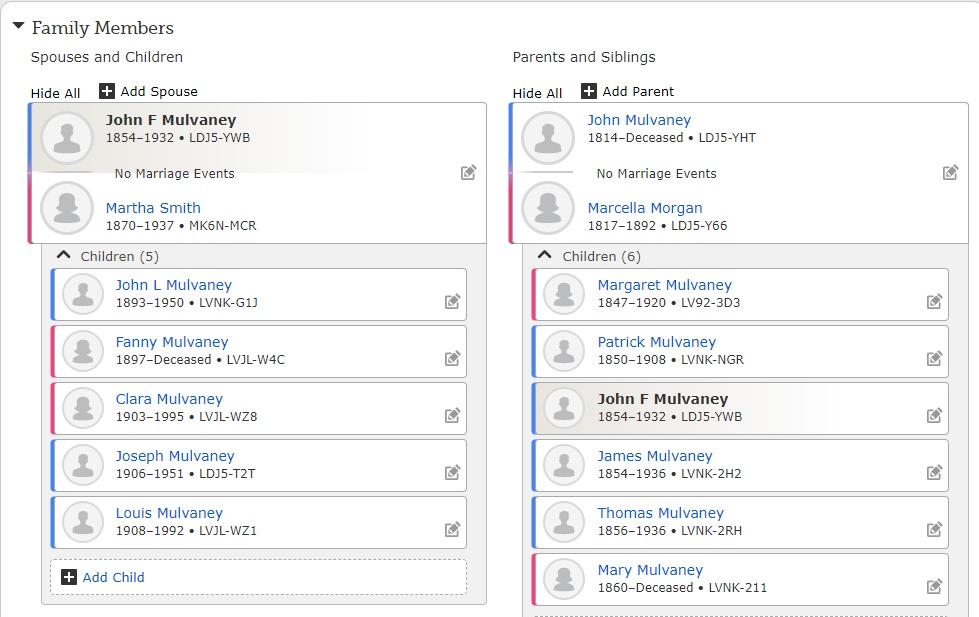Screen dimensions: 979x617
Task: Edit couple relationship of John F and Martha
Action: point(469,172)
